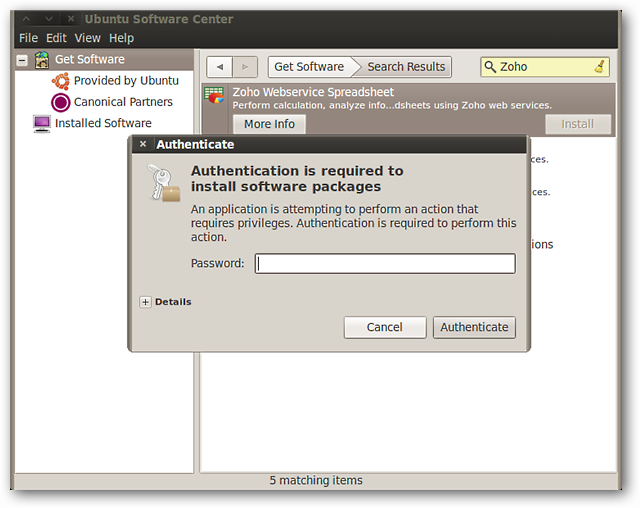Image resolution: width=640 pixels, height=508 pixels.
Task: Clear the search with the broom icon
Action: [600, 67]
